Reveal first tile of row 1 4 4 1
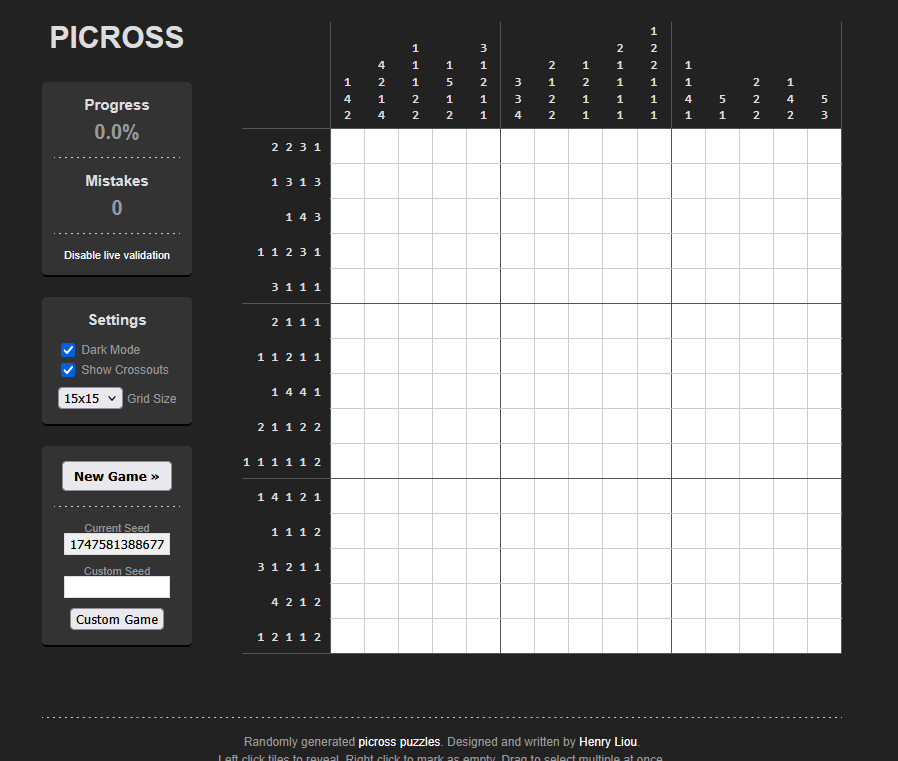Image resolution: width=898 pixels, height=761 pixels. (348, 391)
